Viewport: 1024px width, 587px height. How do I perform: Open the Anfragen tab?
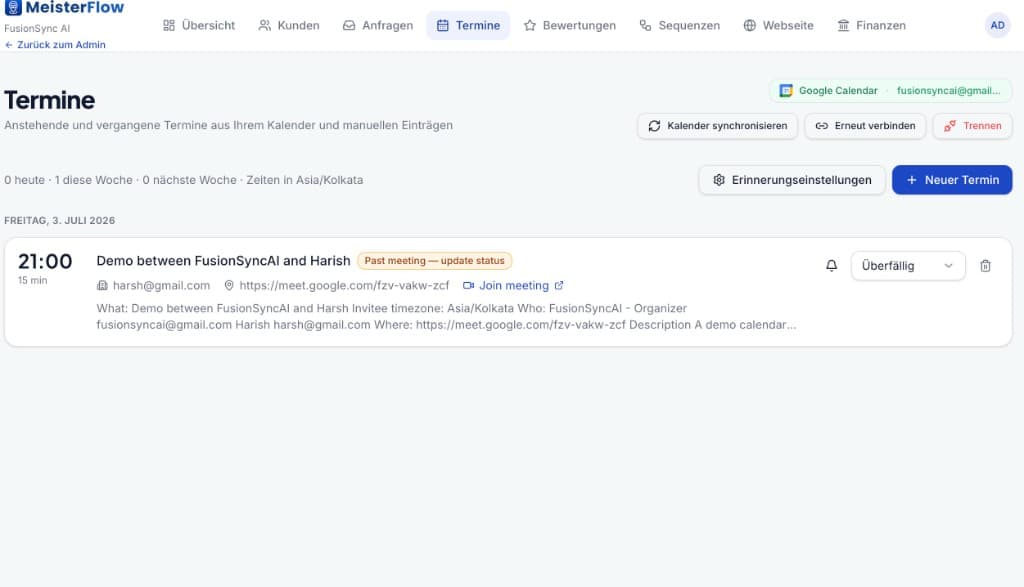[377, 25]
